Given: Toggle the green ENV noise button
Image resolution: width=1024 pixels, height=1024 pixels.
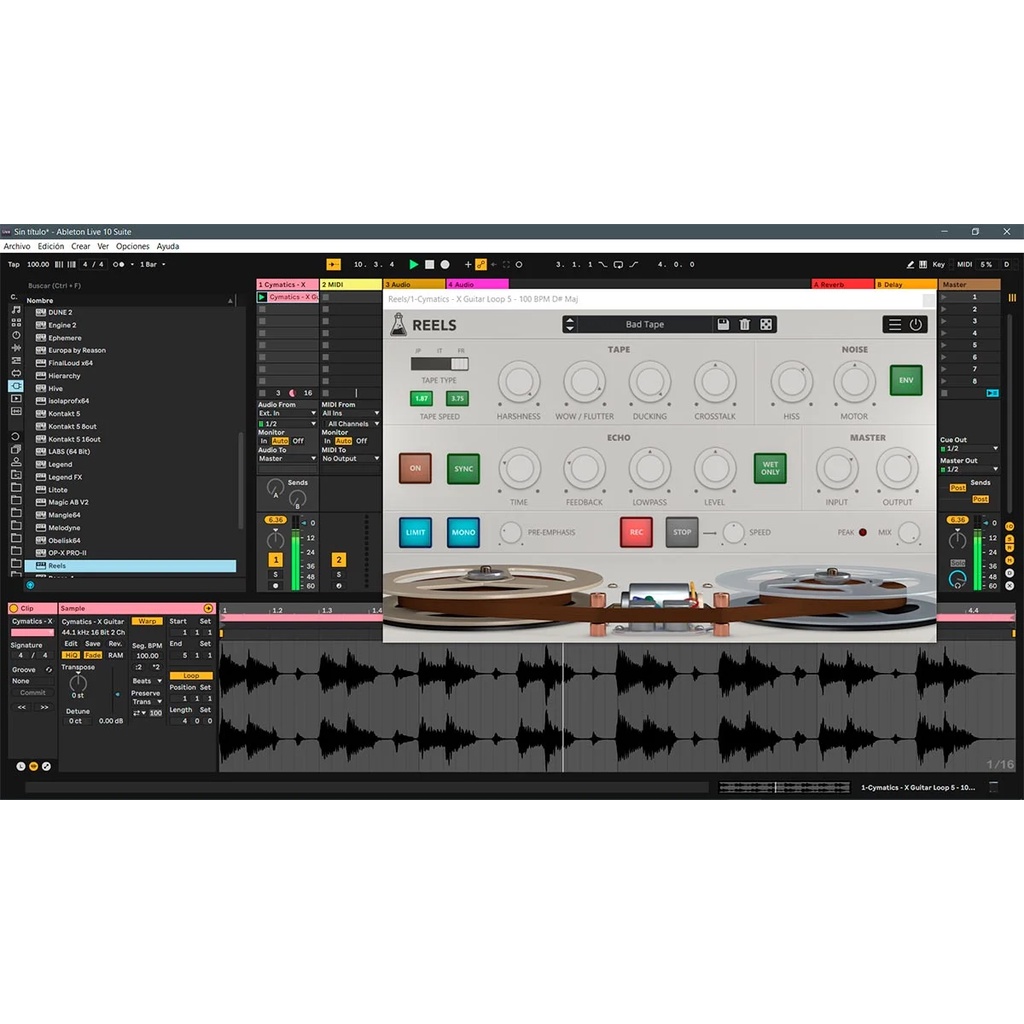Looking at the screenshot, I should (906, 380).
